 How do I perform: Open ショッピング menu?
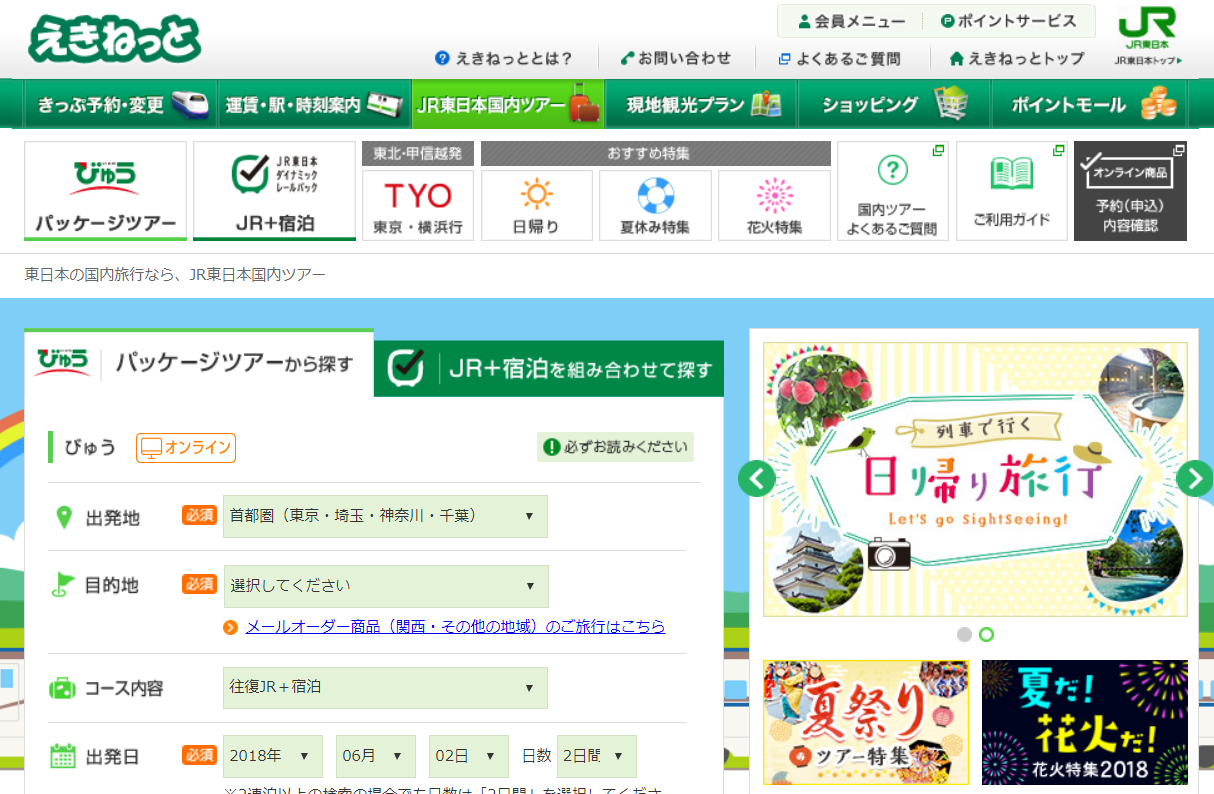[894, 104]
